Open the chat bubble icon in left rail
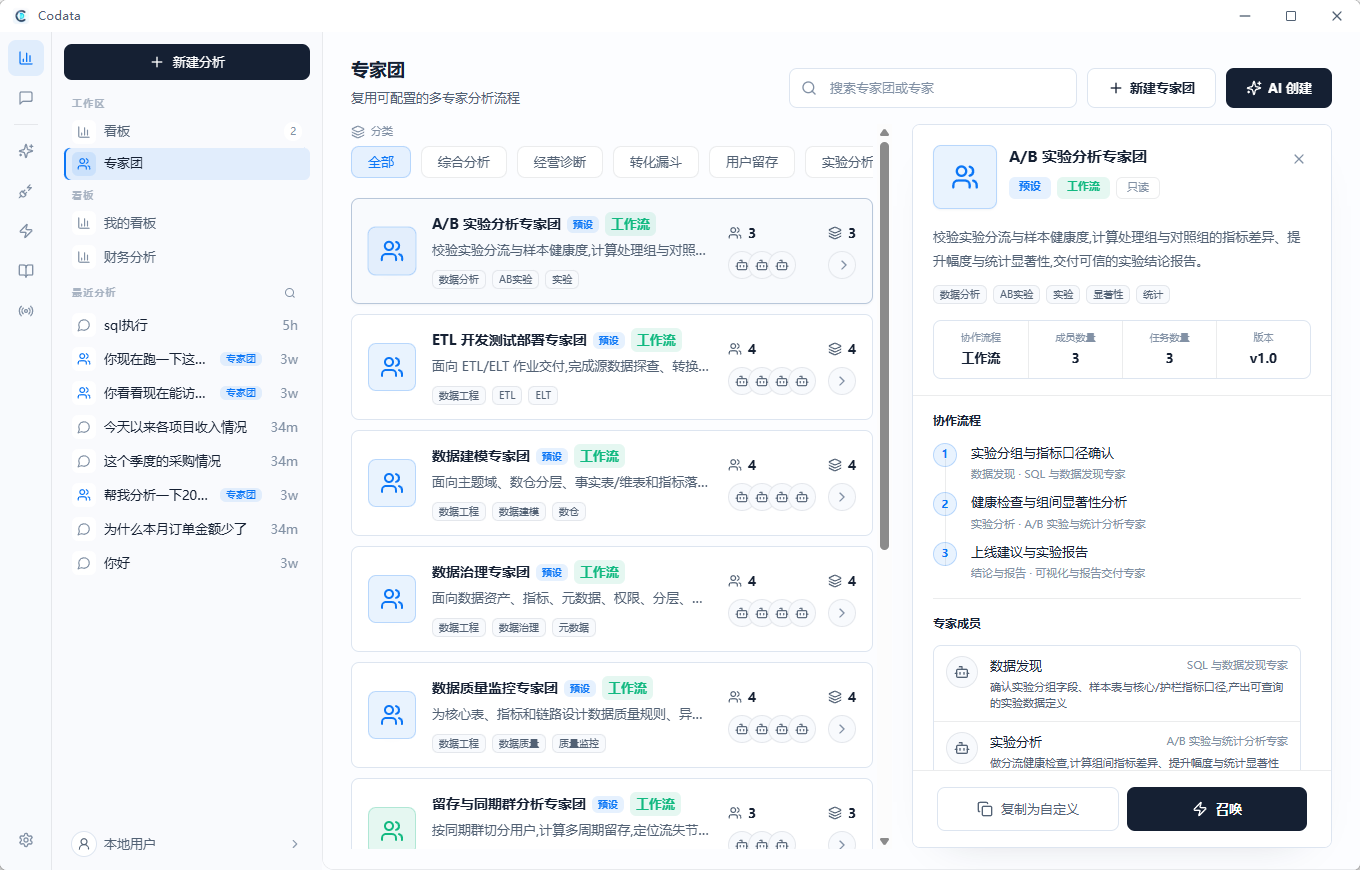The height and width of the screenshot is (870, 1360). coord(26,98)
